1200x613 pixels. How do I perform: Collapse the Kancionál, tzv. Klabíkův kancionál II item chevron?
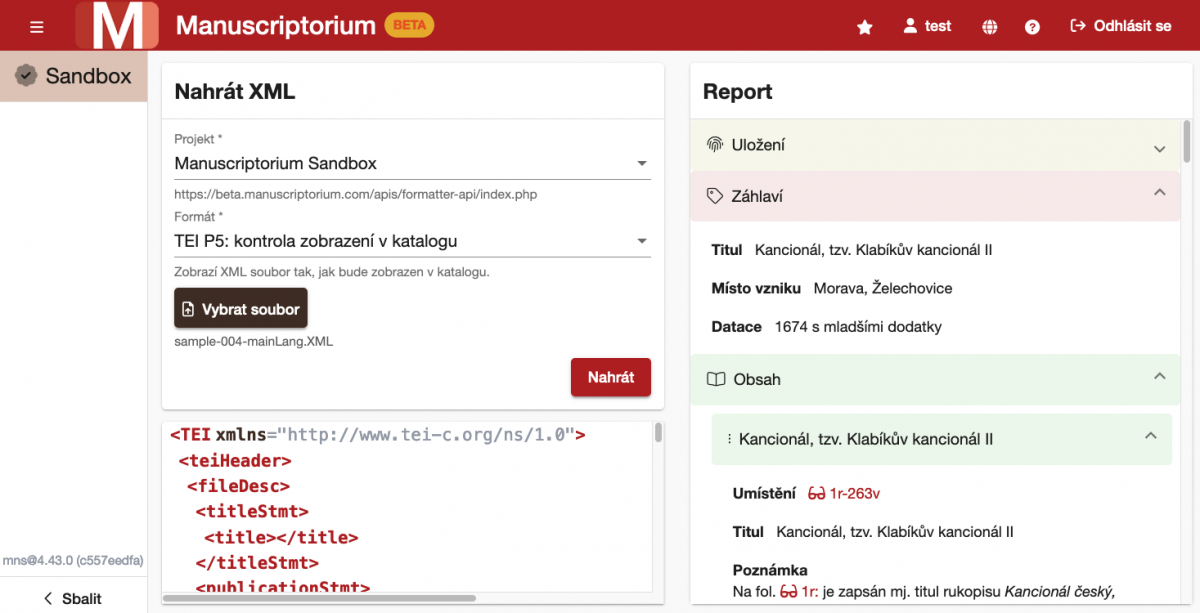[x=1151, y=435]
